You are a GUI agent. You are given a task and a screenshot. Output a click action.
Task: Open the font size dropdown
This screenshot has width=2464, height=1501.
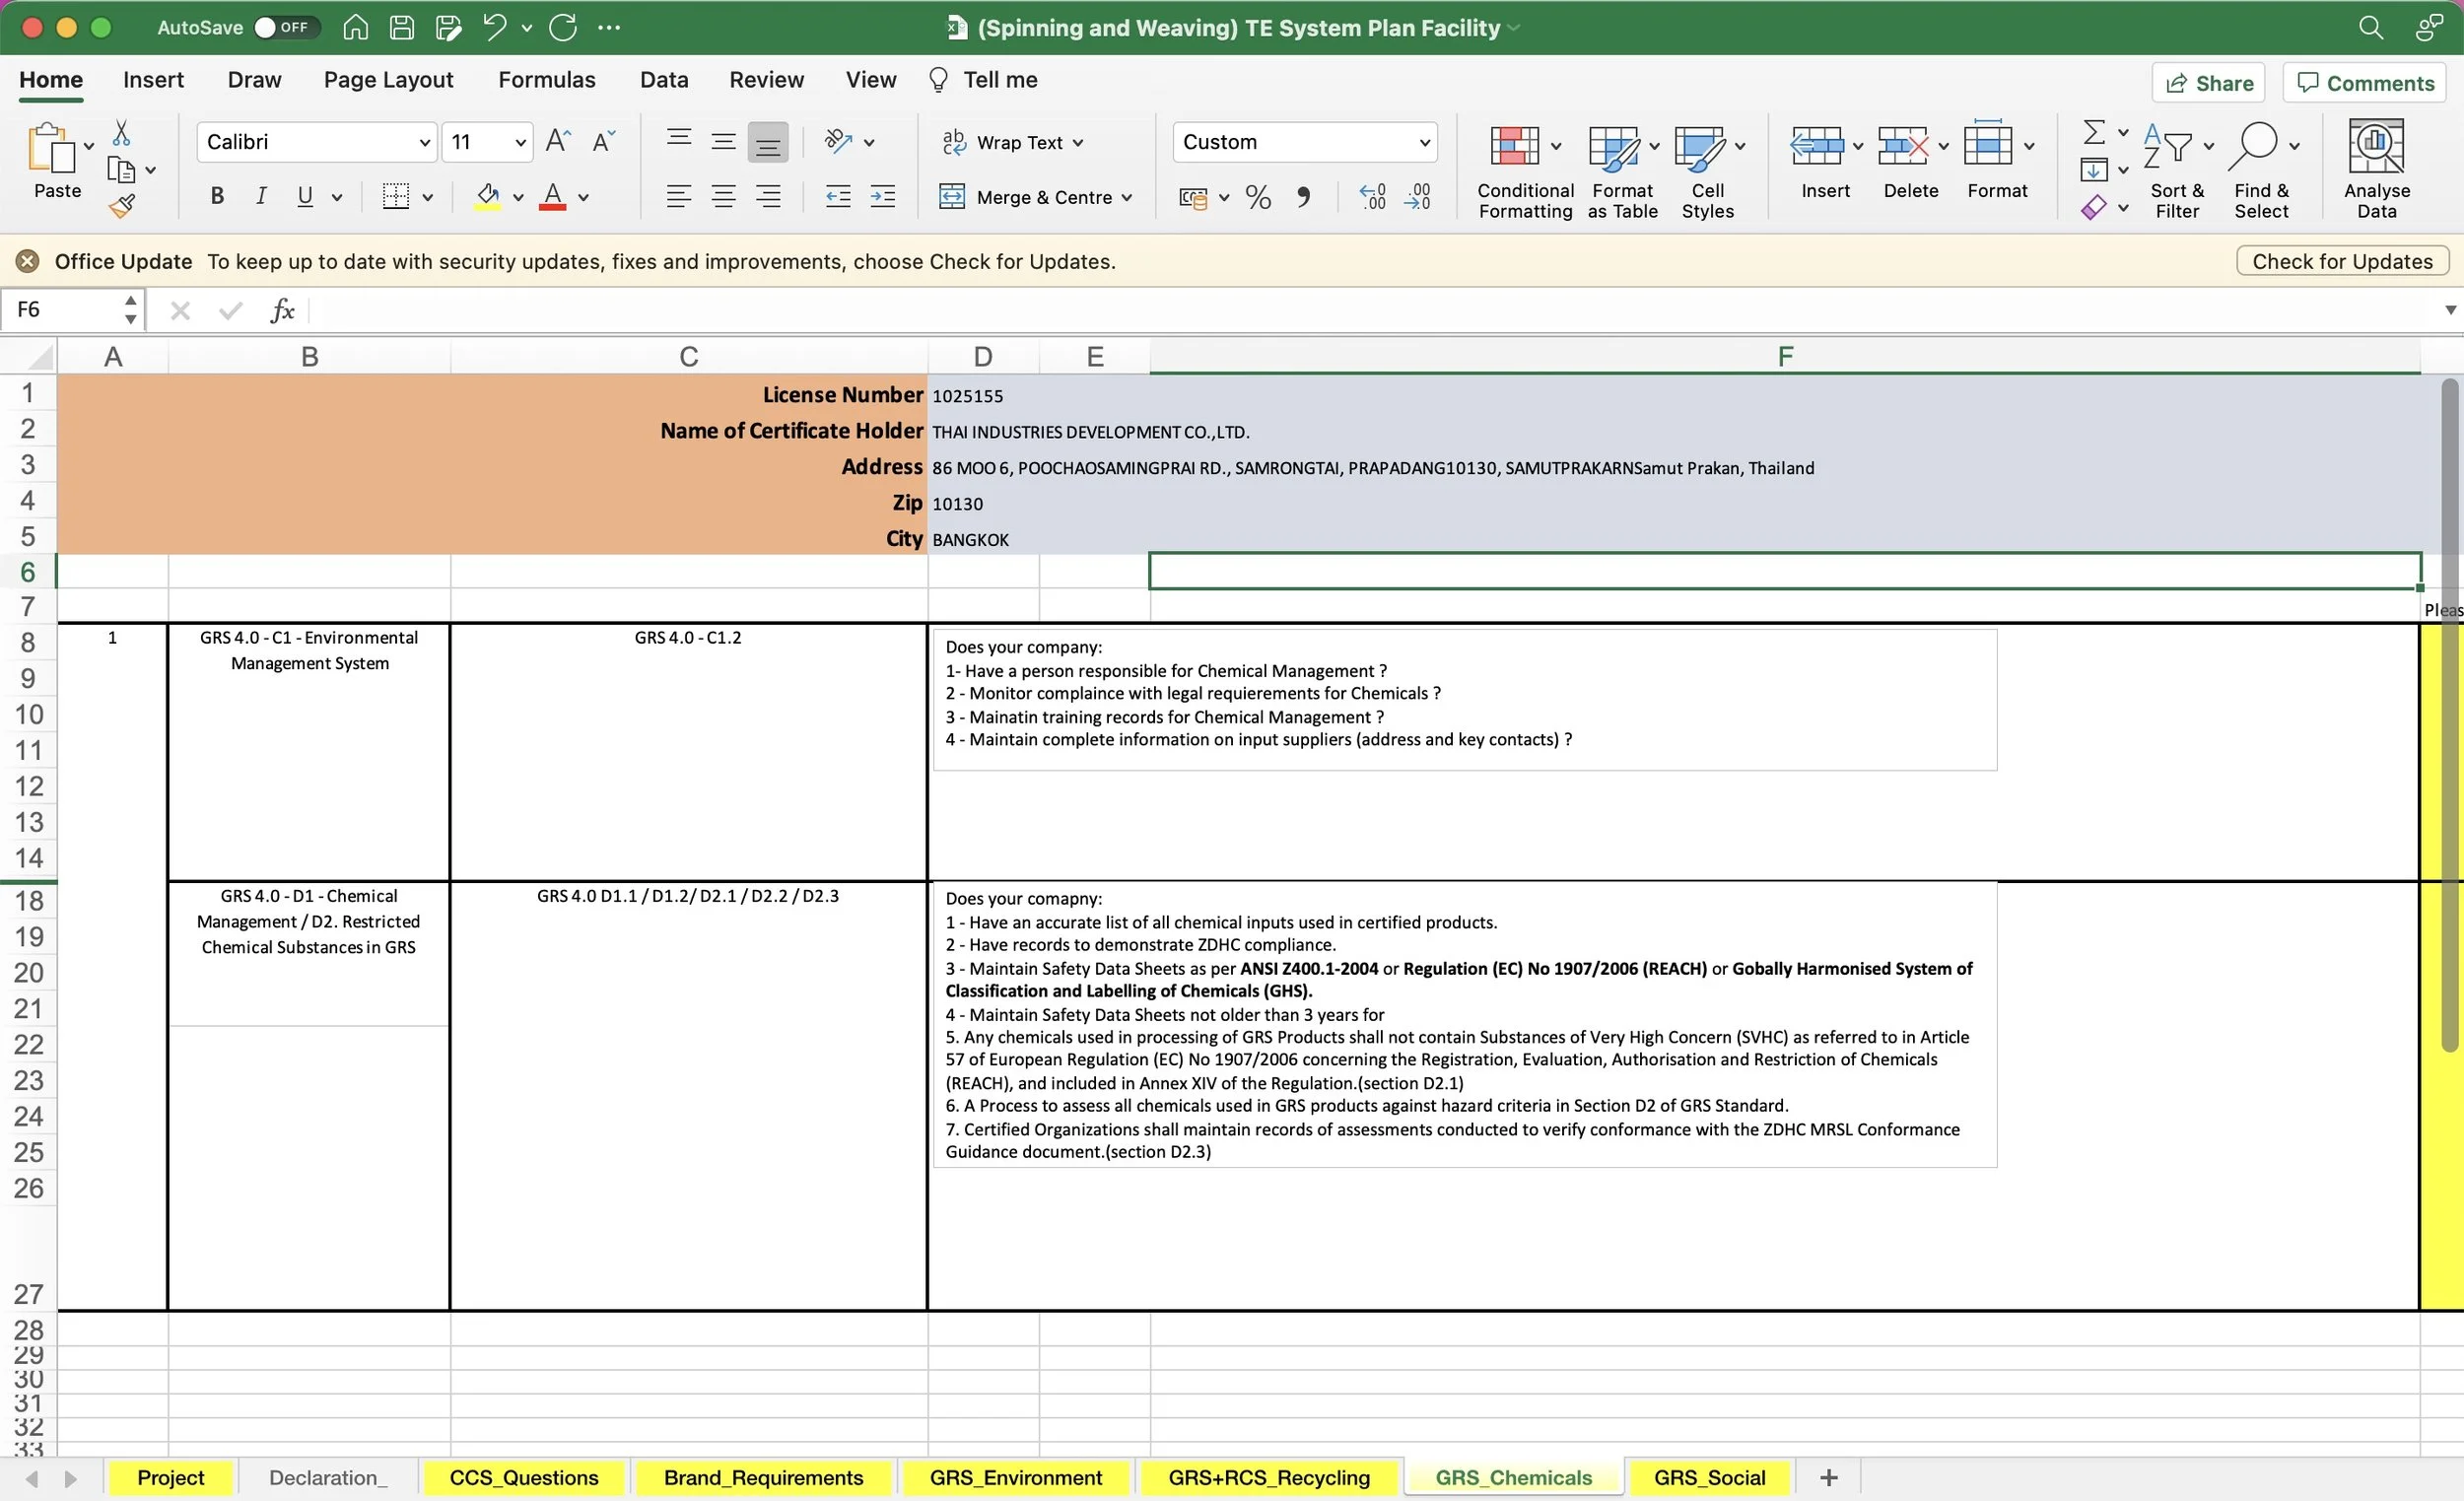coord(520,142)
